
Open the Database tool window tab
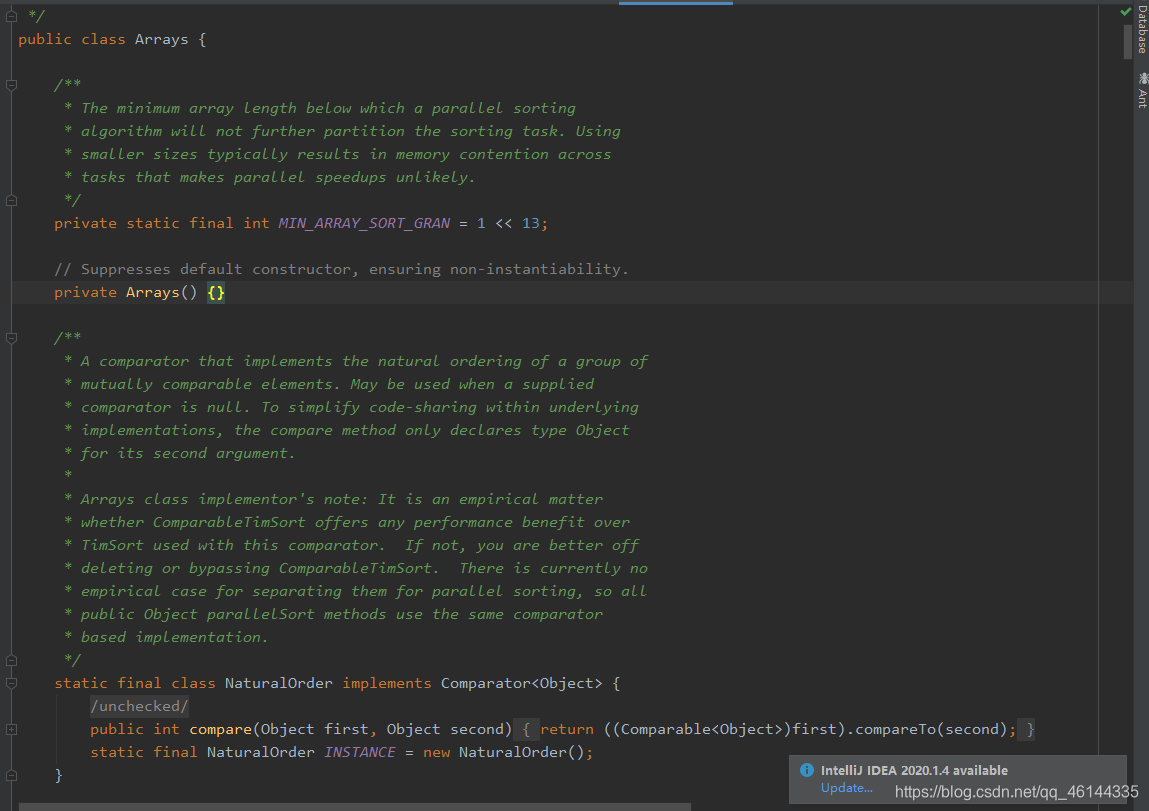pyautogui.click(x=1142, y=29)
